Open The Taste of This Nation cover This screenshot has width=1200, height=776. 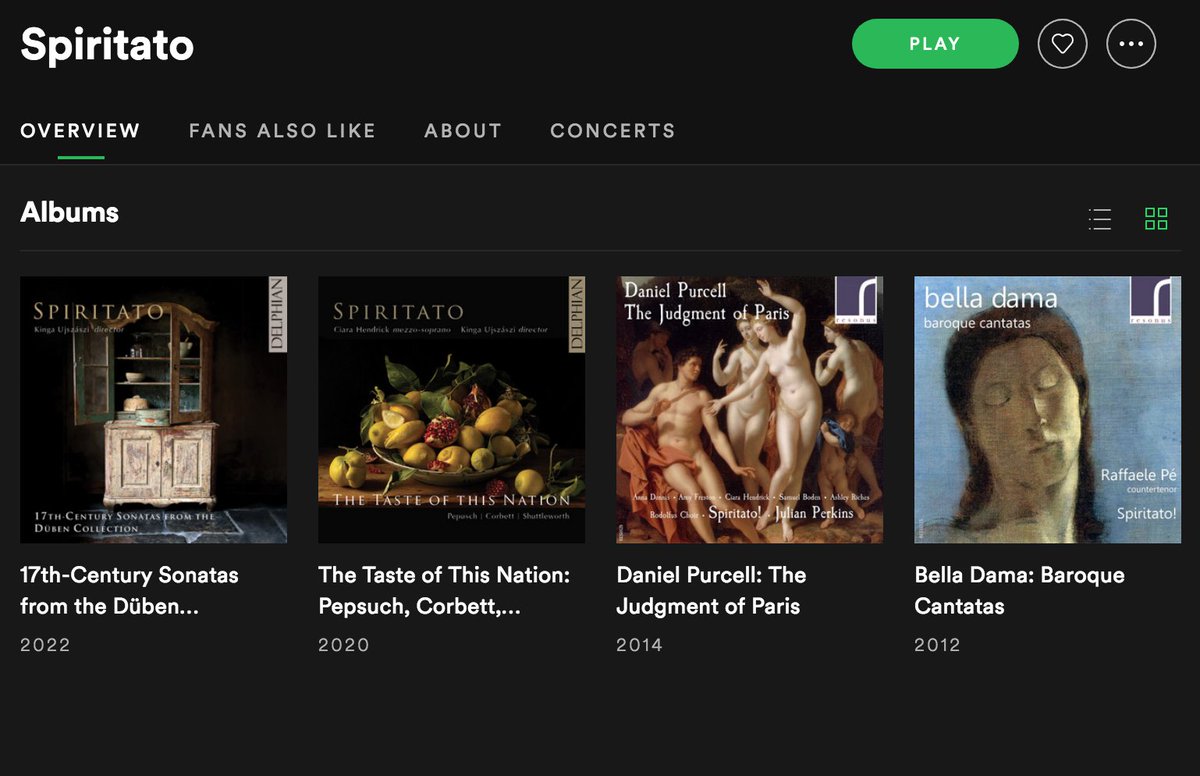click(x=451, y=410)
